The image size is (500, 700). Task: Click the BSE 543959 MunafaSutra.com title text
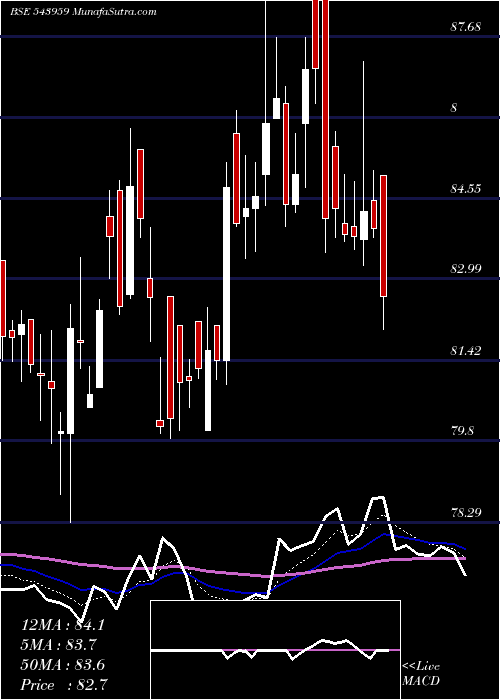(83, 12)
